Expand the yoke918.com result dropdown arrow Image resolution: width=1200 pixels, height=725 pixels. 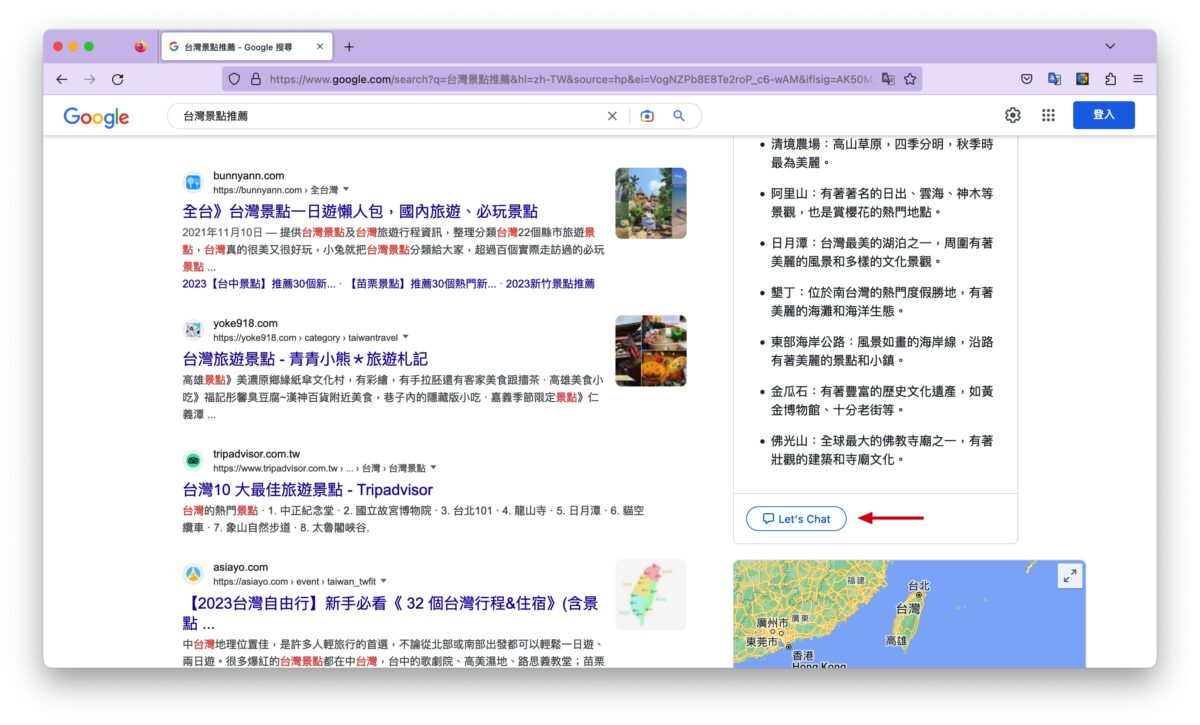tap(405, 337)
